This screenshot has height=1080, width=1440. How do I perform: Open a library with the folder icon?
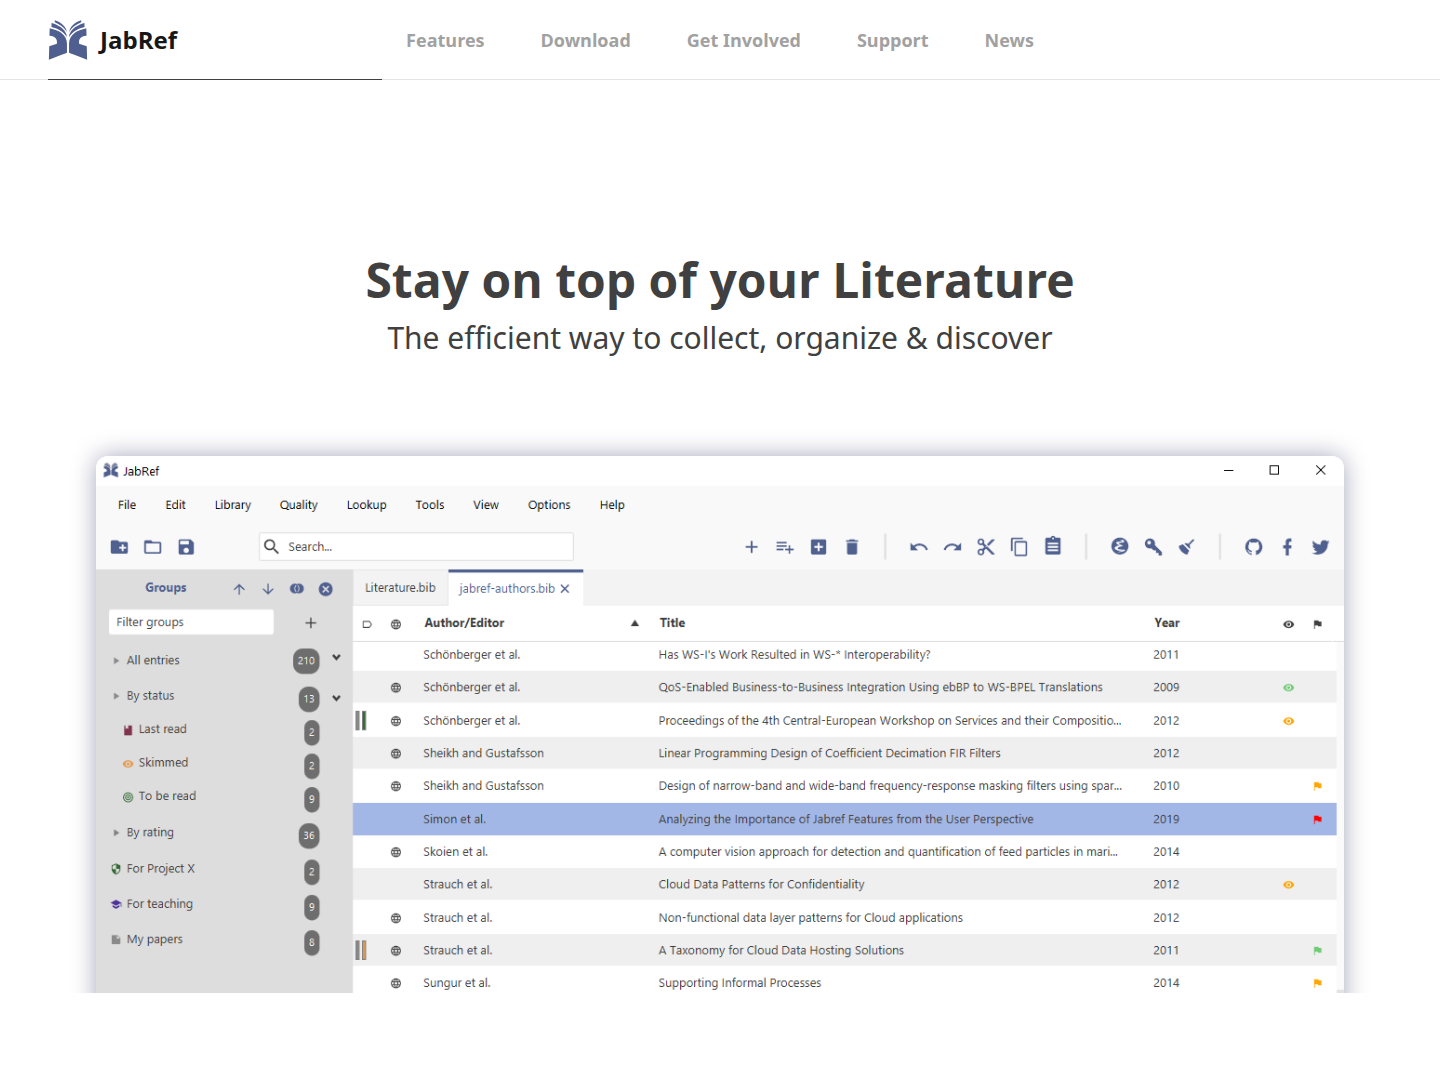click(153, 547)
